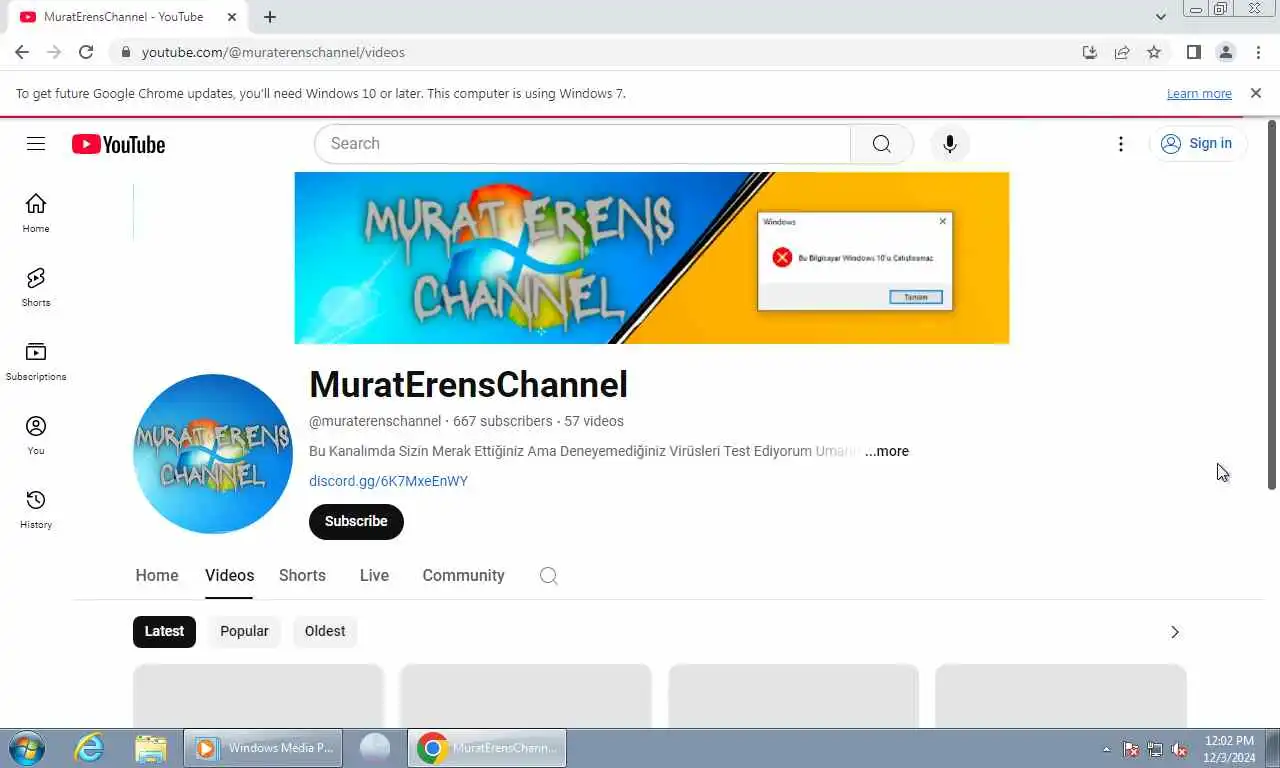Open the channel profile avatar image
The height and width of the screenshot is (768, 1280).
coord(213,454)
